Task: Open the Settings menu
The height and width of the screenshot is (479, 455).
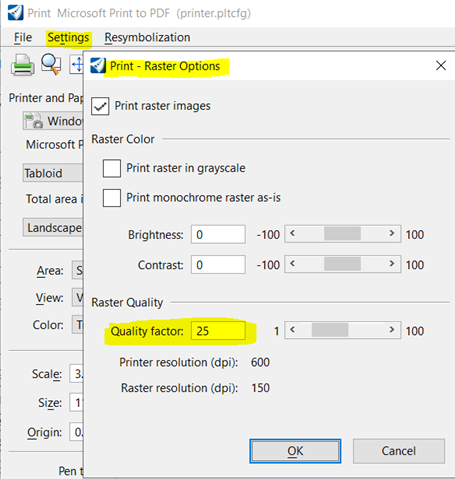Action: 68,37
